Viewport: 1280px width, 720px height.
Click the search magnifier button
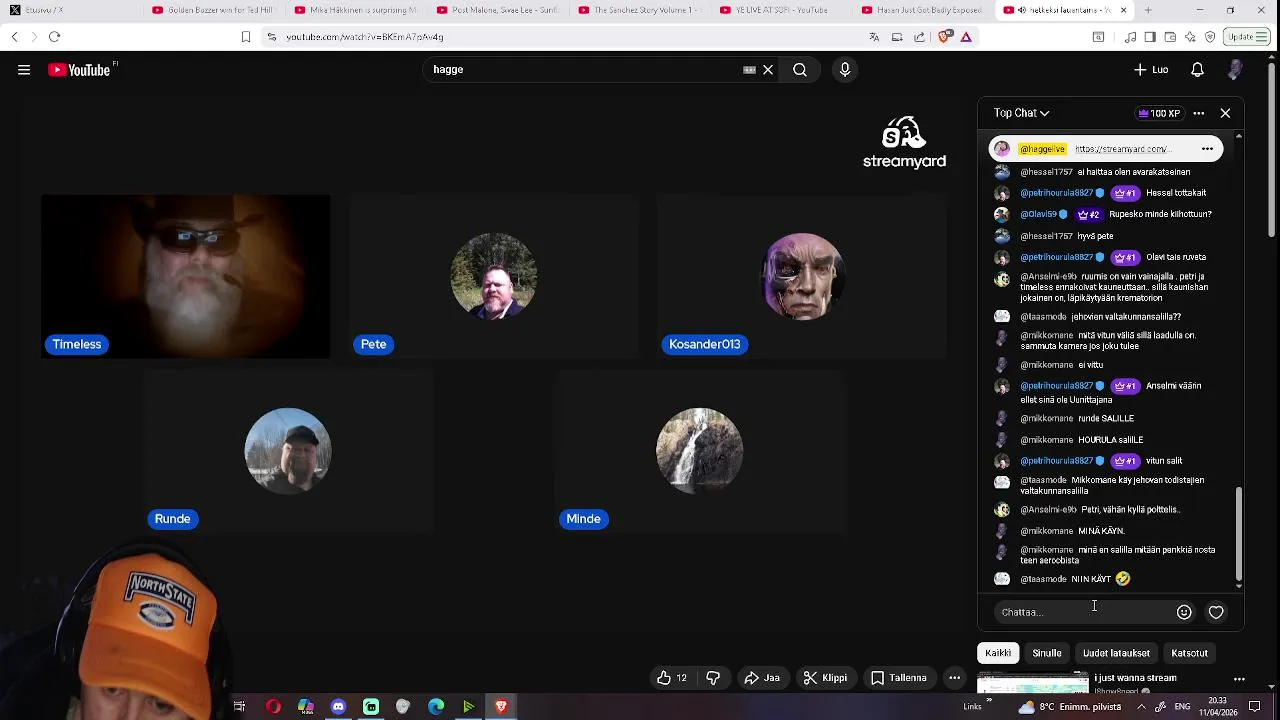(800, 70)
